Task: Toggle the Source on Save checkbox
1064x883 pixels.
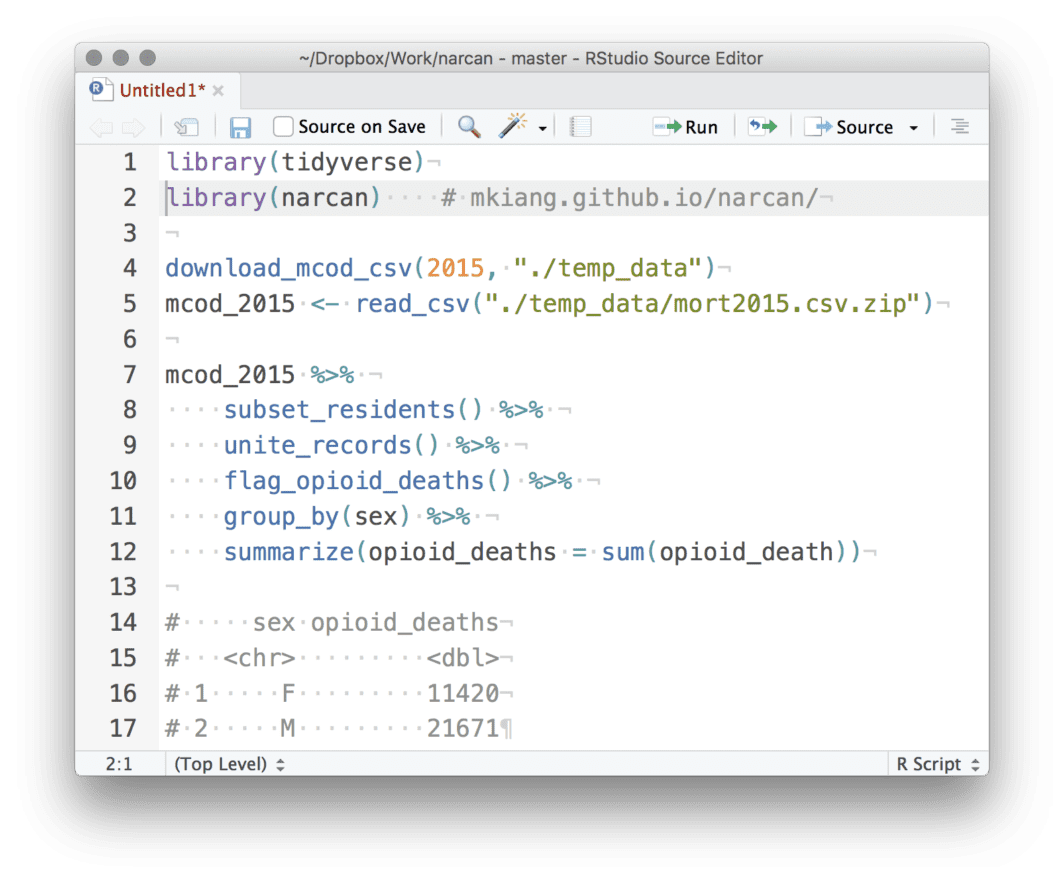Action: click(x=283, y=126)
